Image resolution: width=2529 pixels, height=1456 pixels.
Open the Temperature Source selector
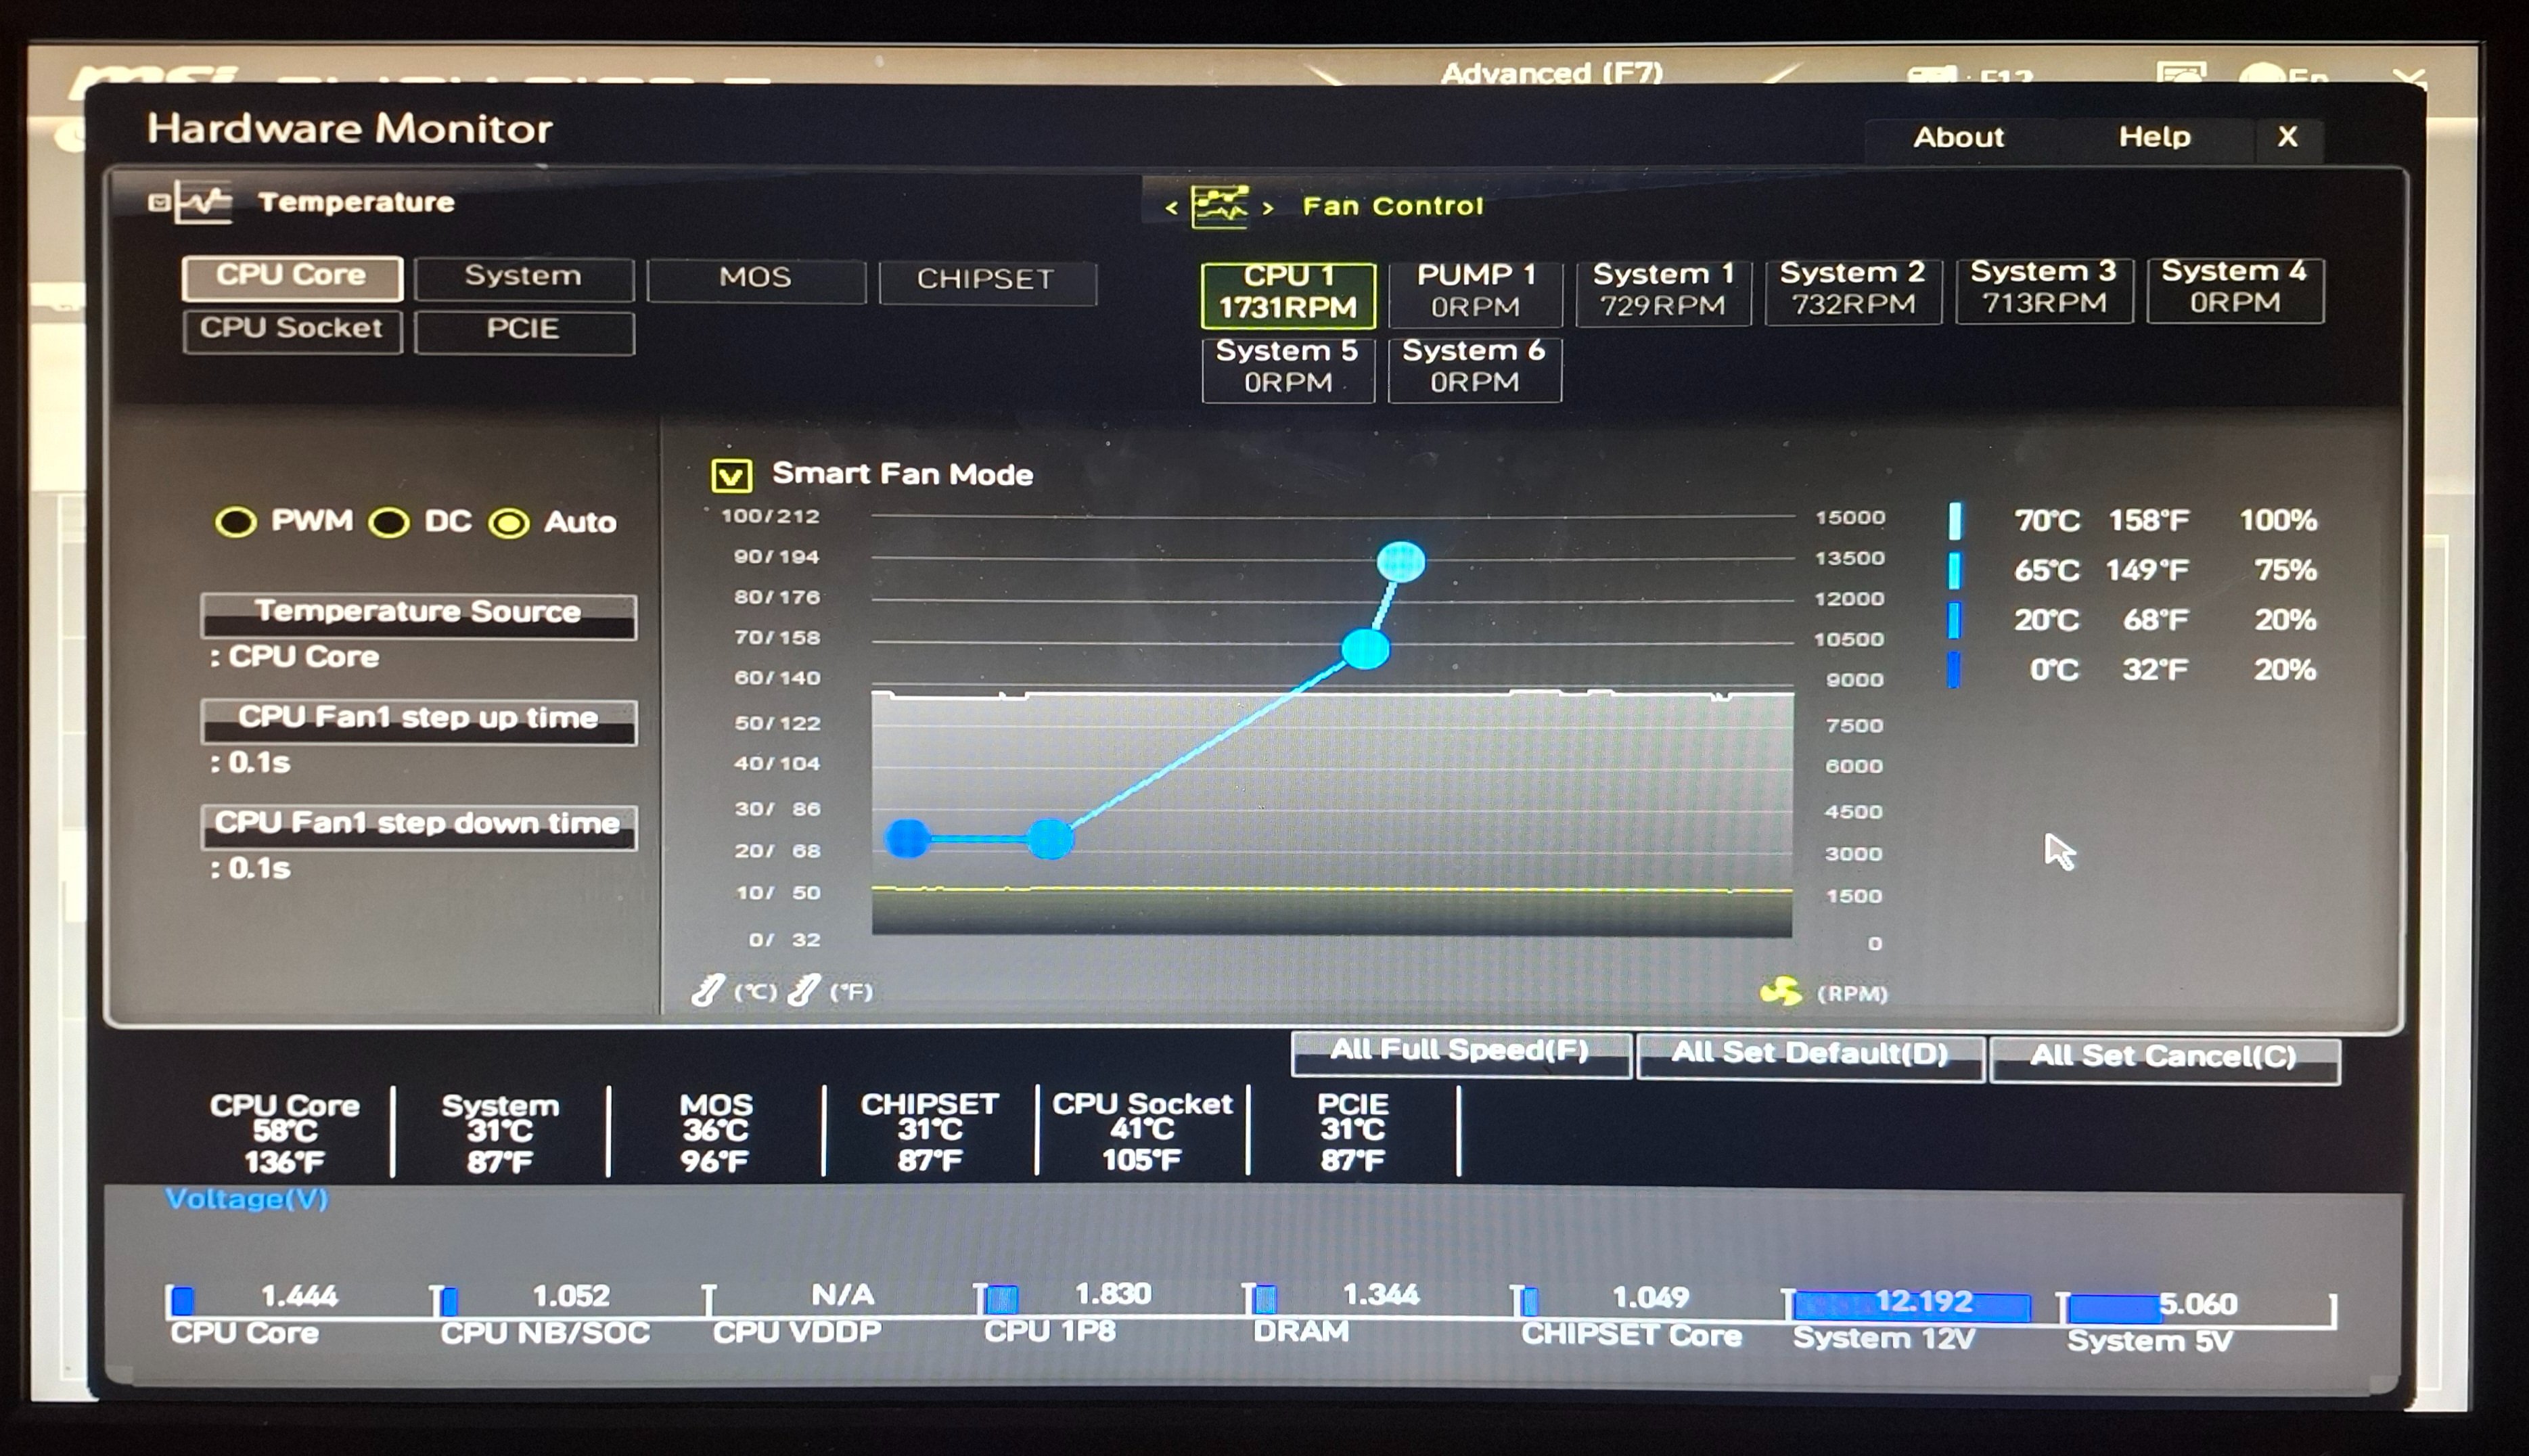pyautogui.click(x=418, y=614)
